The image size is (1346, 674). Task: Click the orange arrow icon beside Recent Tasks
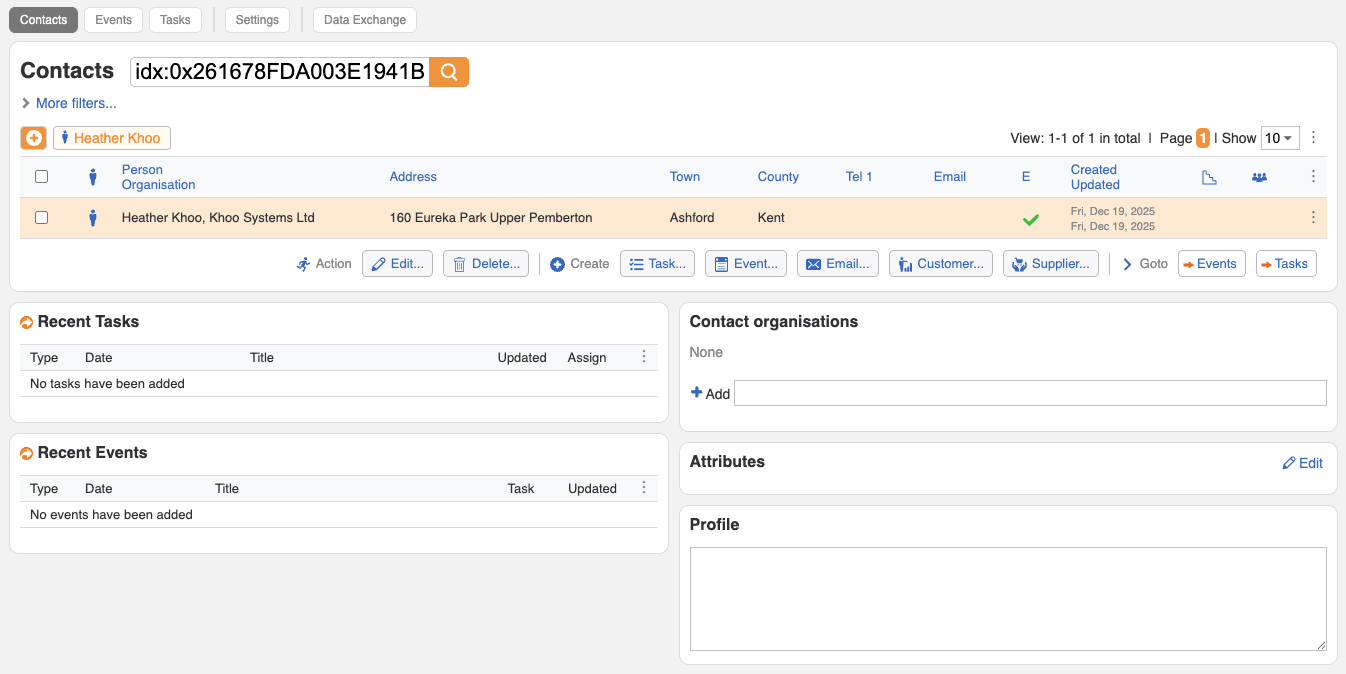27,322
